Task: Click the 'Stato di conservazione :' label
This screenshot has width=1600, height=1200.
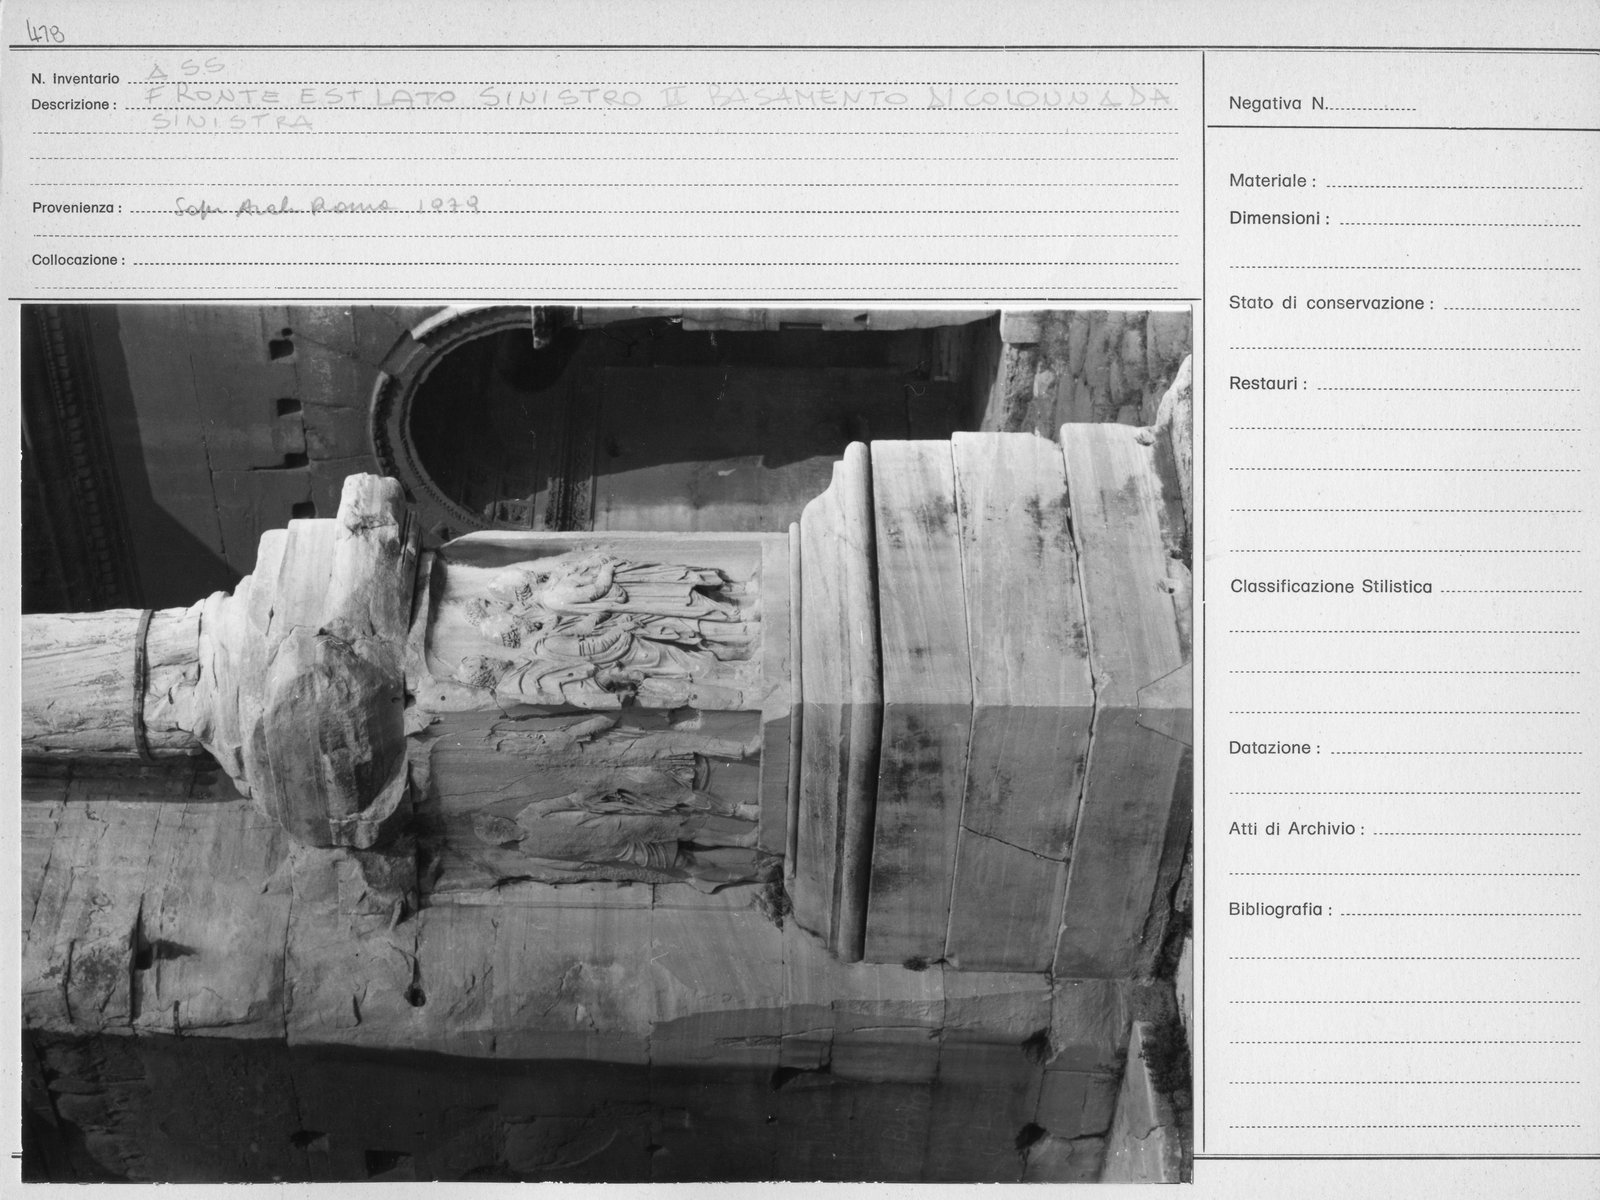Action: [1331, 303]
